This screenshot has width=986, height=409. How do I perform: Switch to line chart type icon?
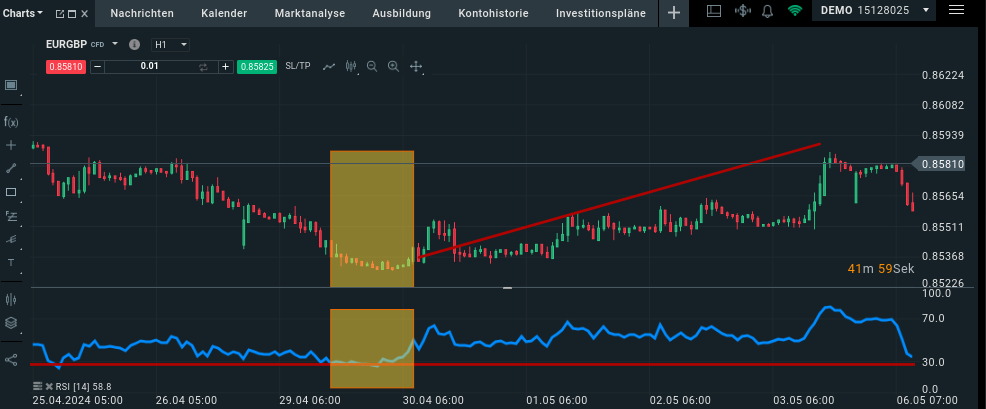329,66
